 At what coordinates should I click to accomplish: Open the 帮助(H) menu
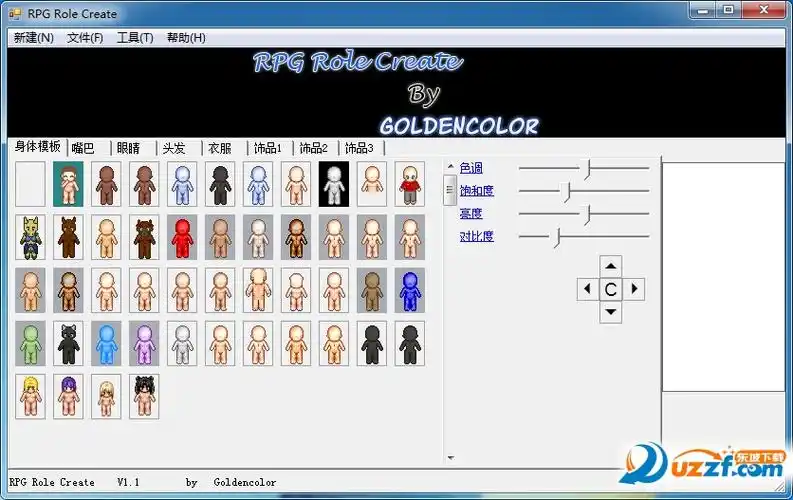(186, 38)
